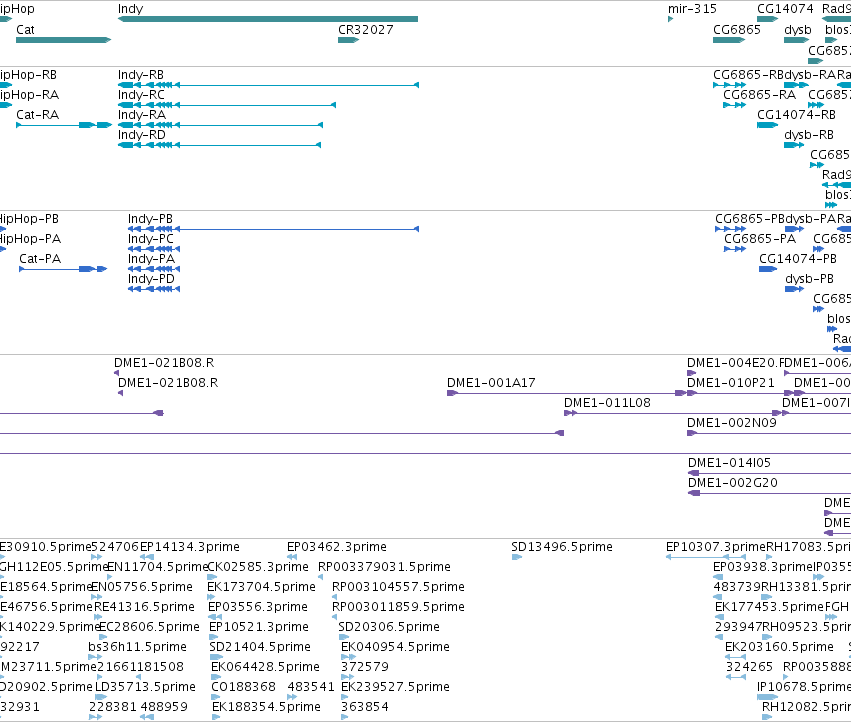Click the Indy-RA transcript label
The image size is (851, 722).
pyautogui.click(x=142, y=115)
